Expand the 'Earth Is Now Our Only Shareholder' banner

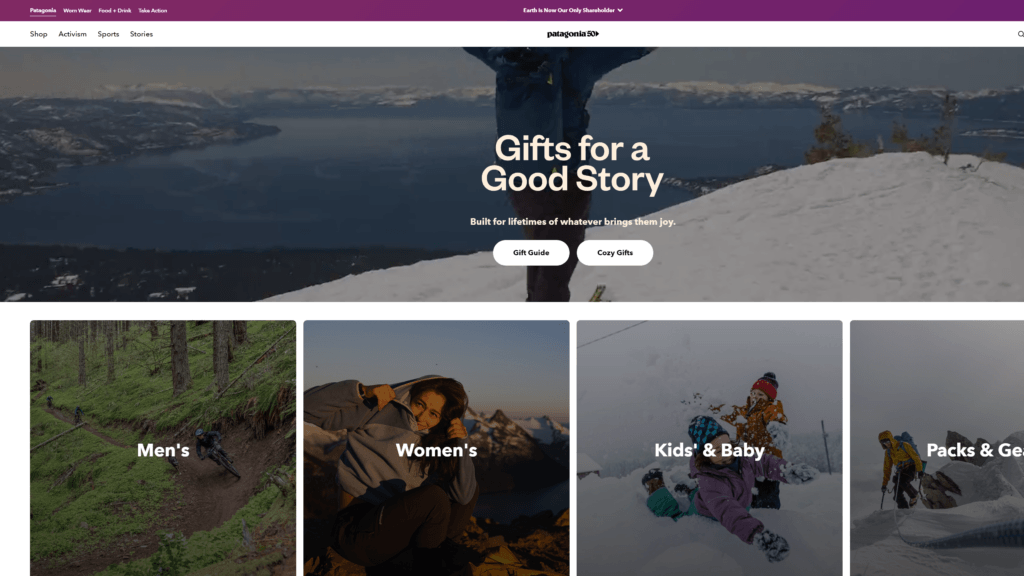coord(570,10)
